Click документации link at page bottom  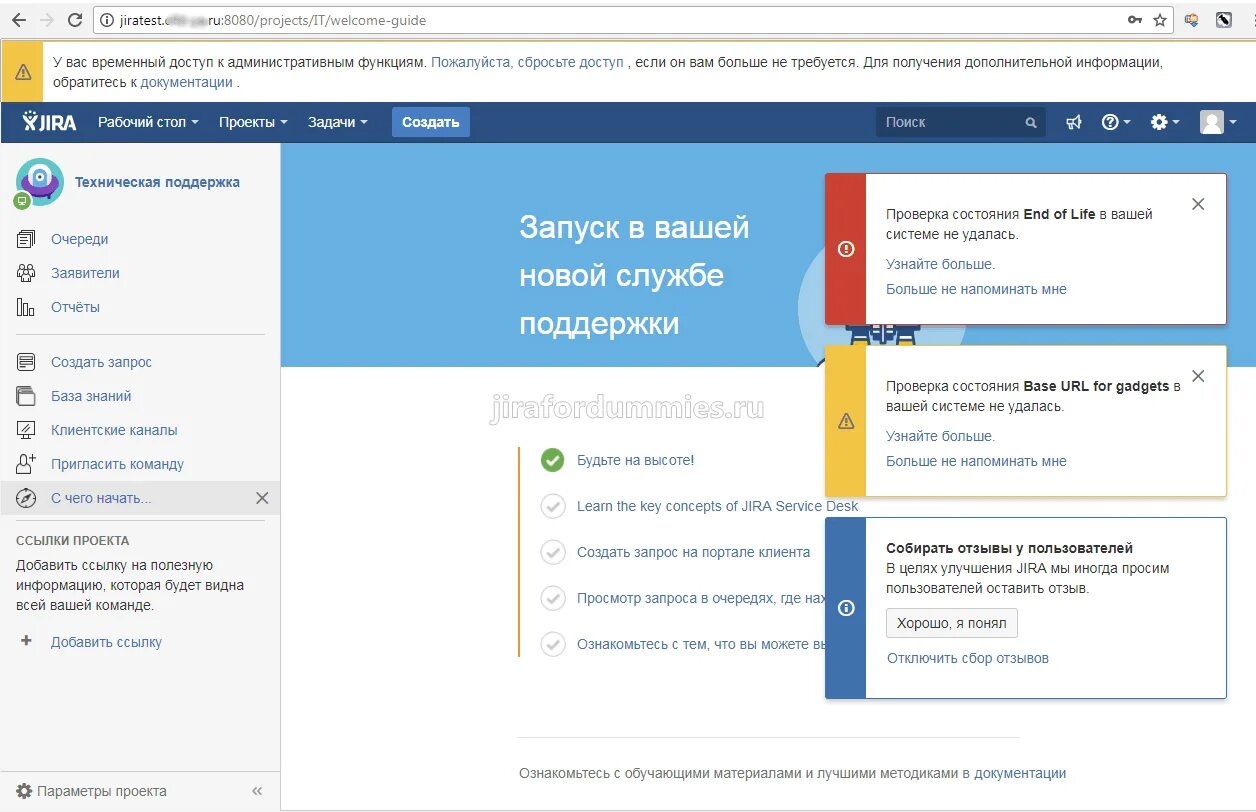1020,773
